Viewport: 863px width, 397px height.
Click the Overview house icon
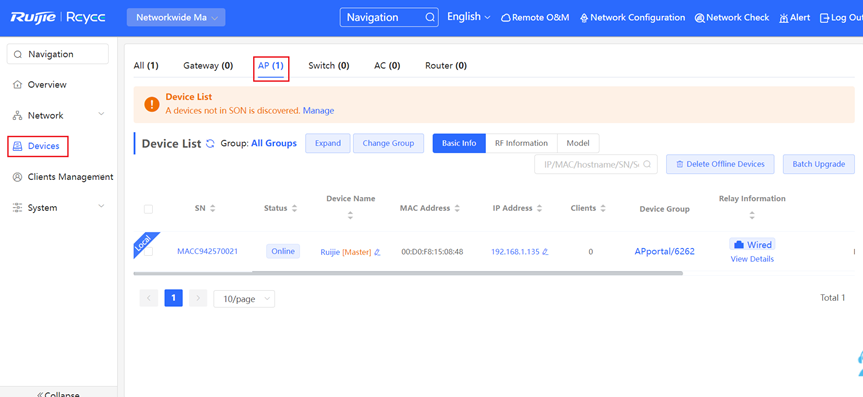tap(17, 85)
